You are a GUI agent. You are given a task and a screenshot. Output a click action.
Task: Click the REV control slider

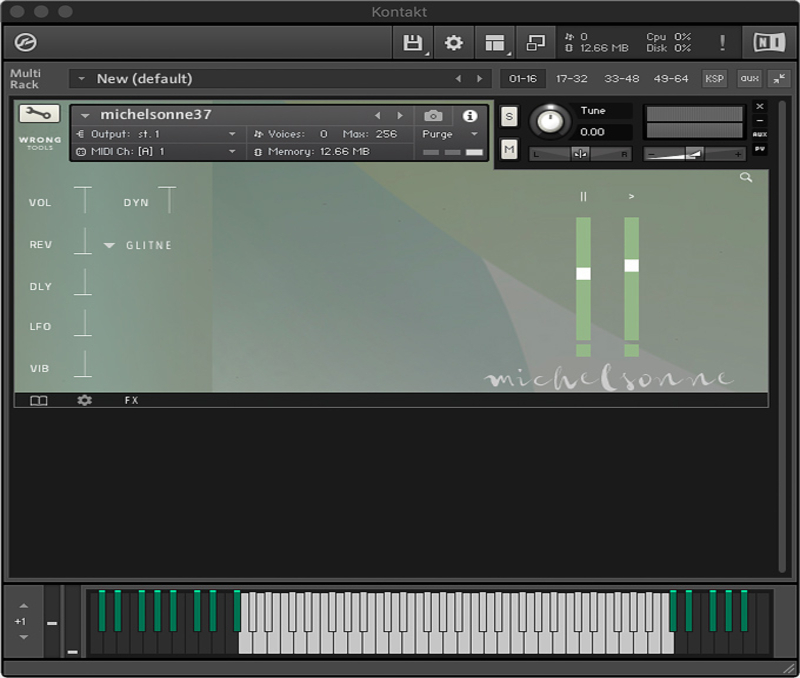click(x=83, y=241)
